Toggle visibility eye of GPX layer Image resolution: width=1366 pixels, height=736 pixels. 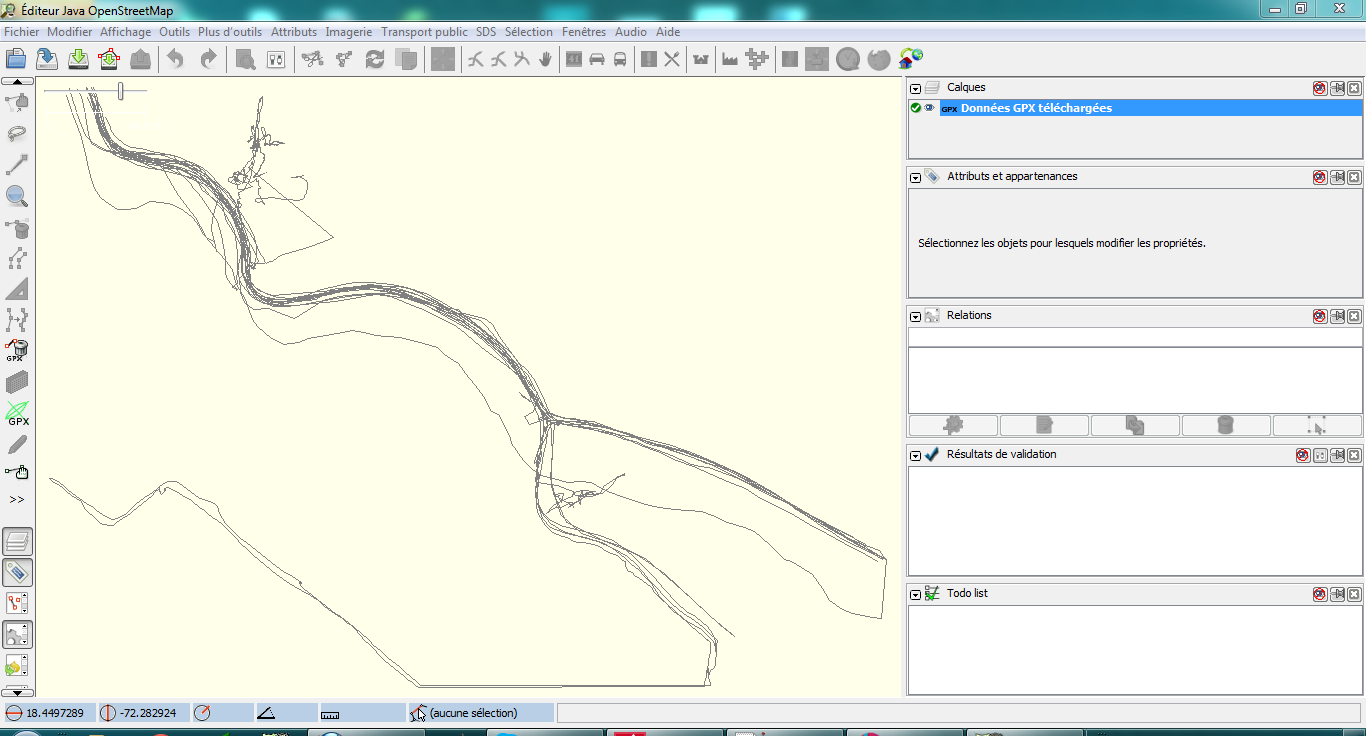click(x=930, y=108)
